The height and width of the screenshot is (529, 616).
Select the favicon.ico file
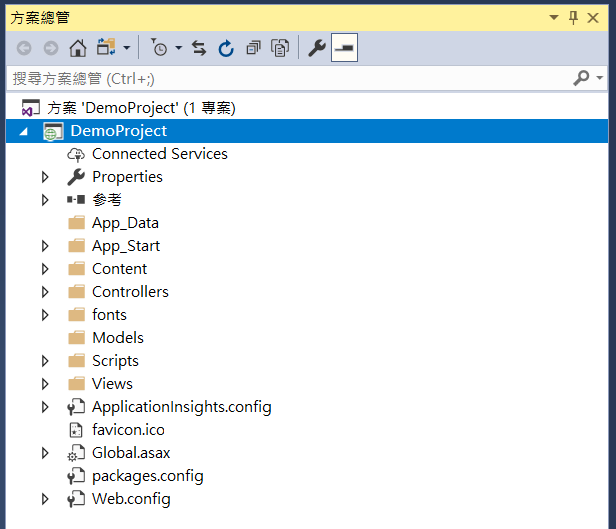(128, 430)
